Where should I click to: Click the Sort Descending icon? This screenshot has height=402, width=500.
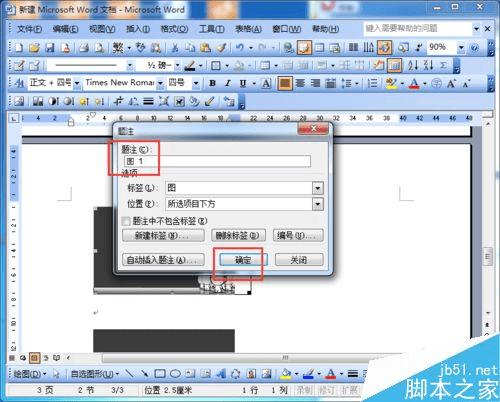tap(428, 65)
